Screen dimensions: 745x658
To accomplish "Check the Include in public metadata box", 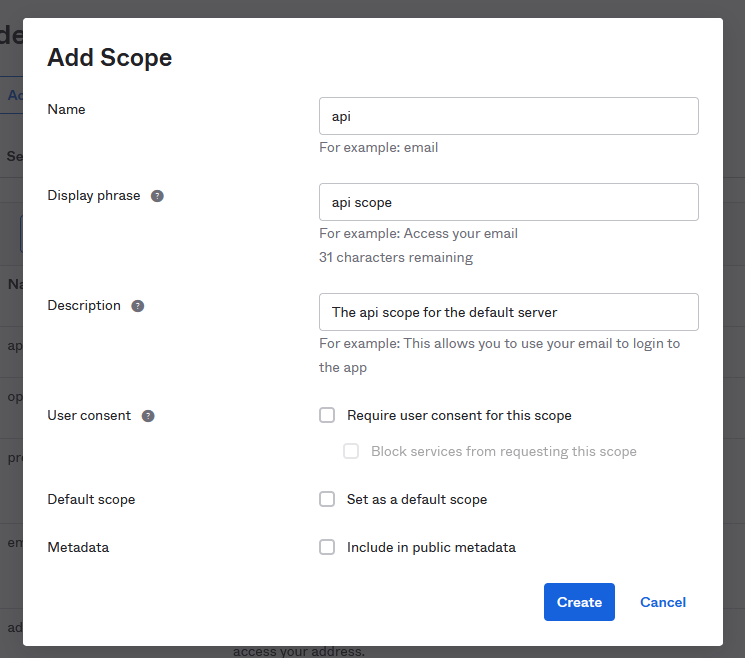I will pyautogui.click(x=327, y=547).
